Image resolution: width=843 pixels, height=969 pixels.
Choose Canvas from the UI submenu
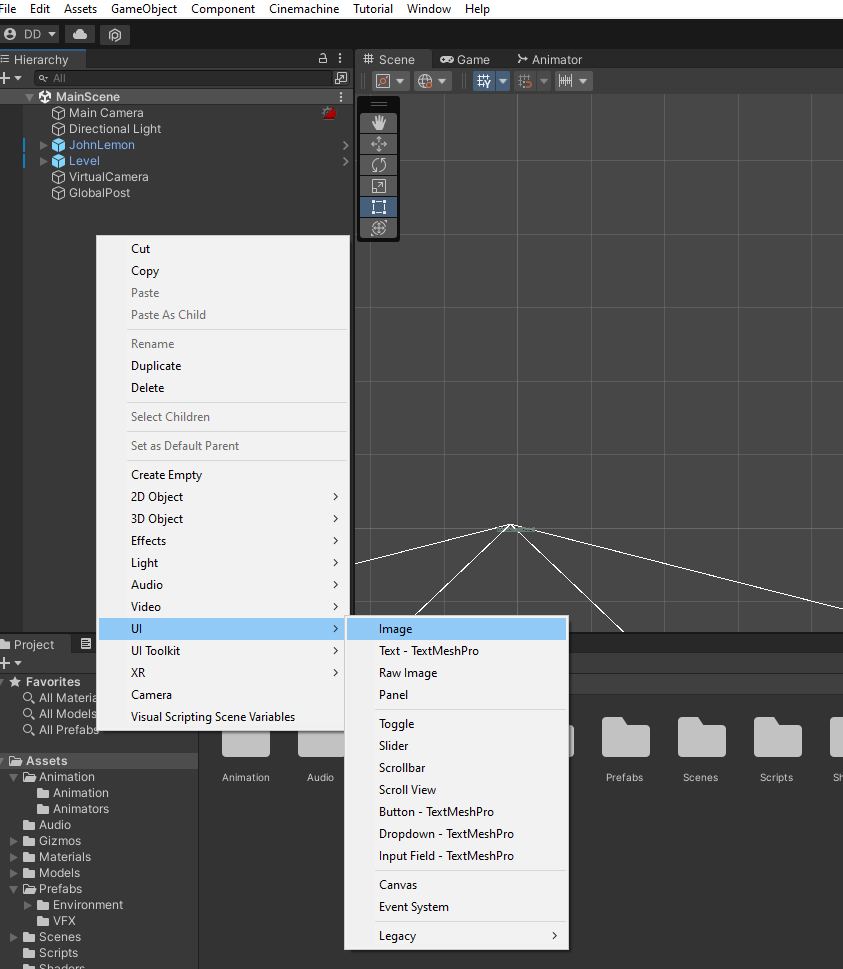click(456, 885)
